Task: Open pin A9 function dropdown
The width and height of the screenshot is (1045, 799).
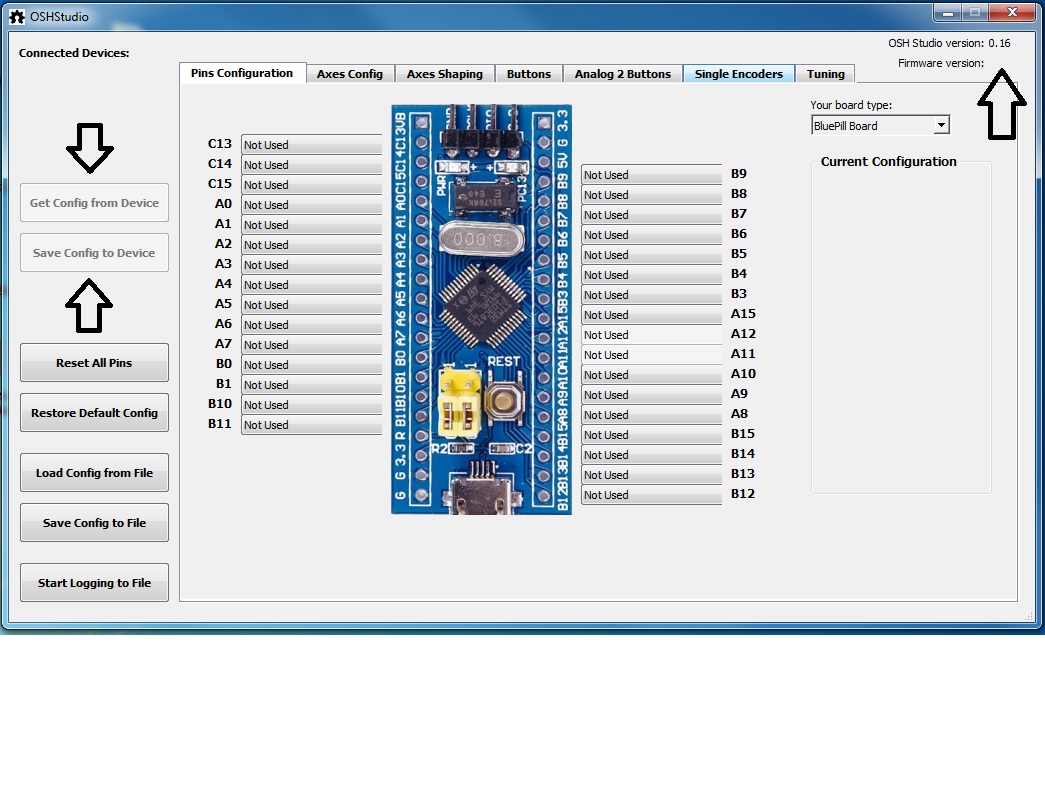Action: (x=652, y=395)
